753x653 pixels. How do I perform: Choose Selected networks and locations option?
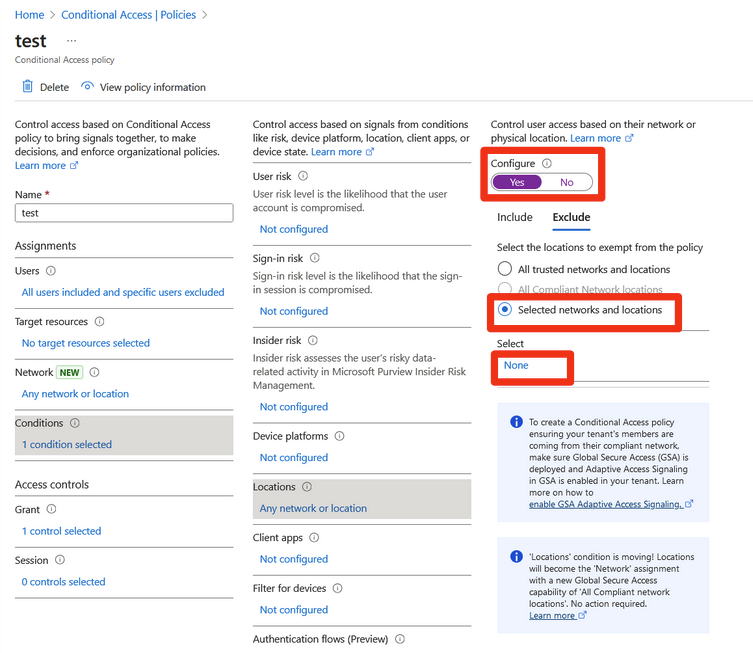coord(505,310)
